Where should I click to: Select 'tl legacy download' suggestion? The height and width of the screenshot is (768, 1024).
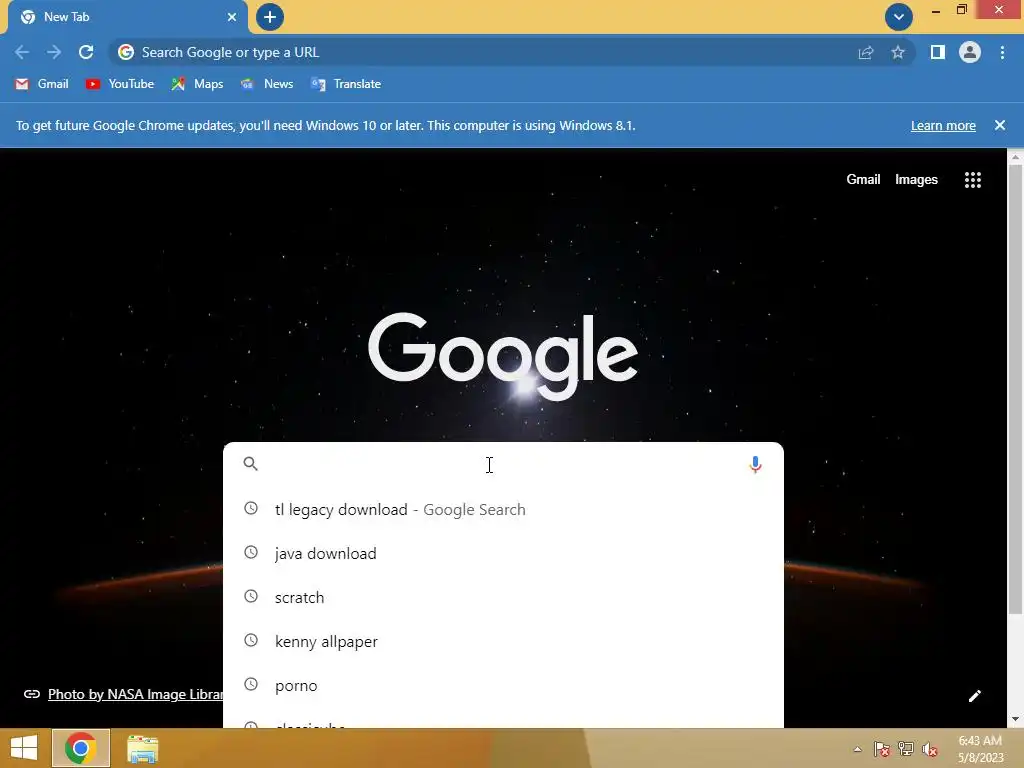tap(503, 509)
